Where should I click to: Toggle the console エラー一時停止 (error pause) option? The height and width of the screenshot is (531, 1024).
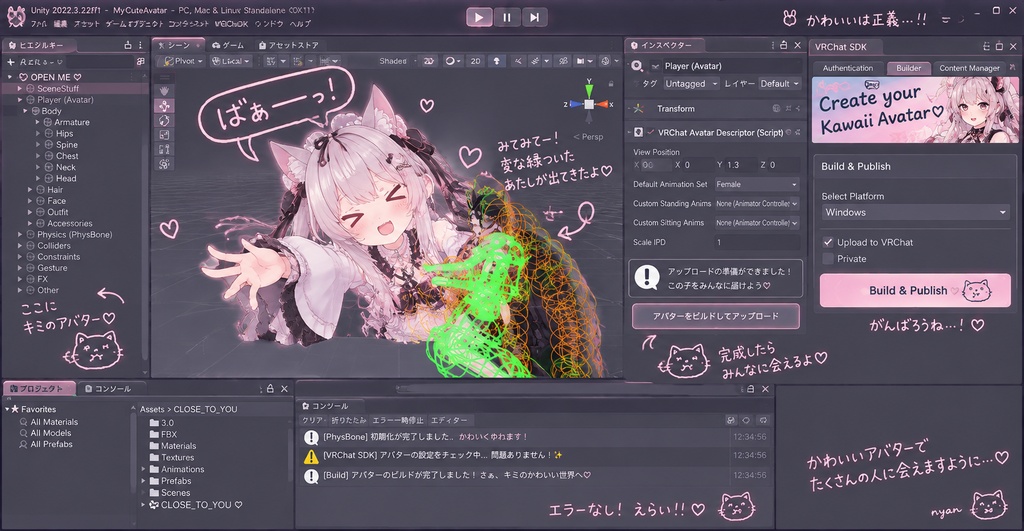point(398,420)
